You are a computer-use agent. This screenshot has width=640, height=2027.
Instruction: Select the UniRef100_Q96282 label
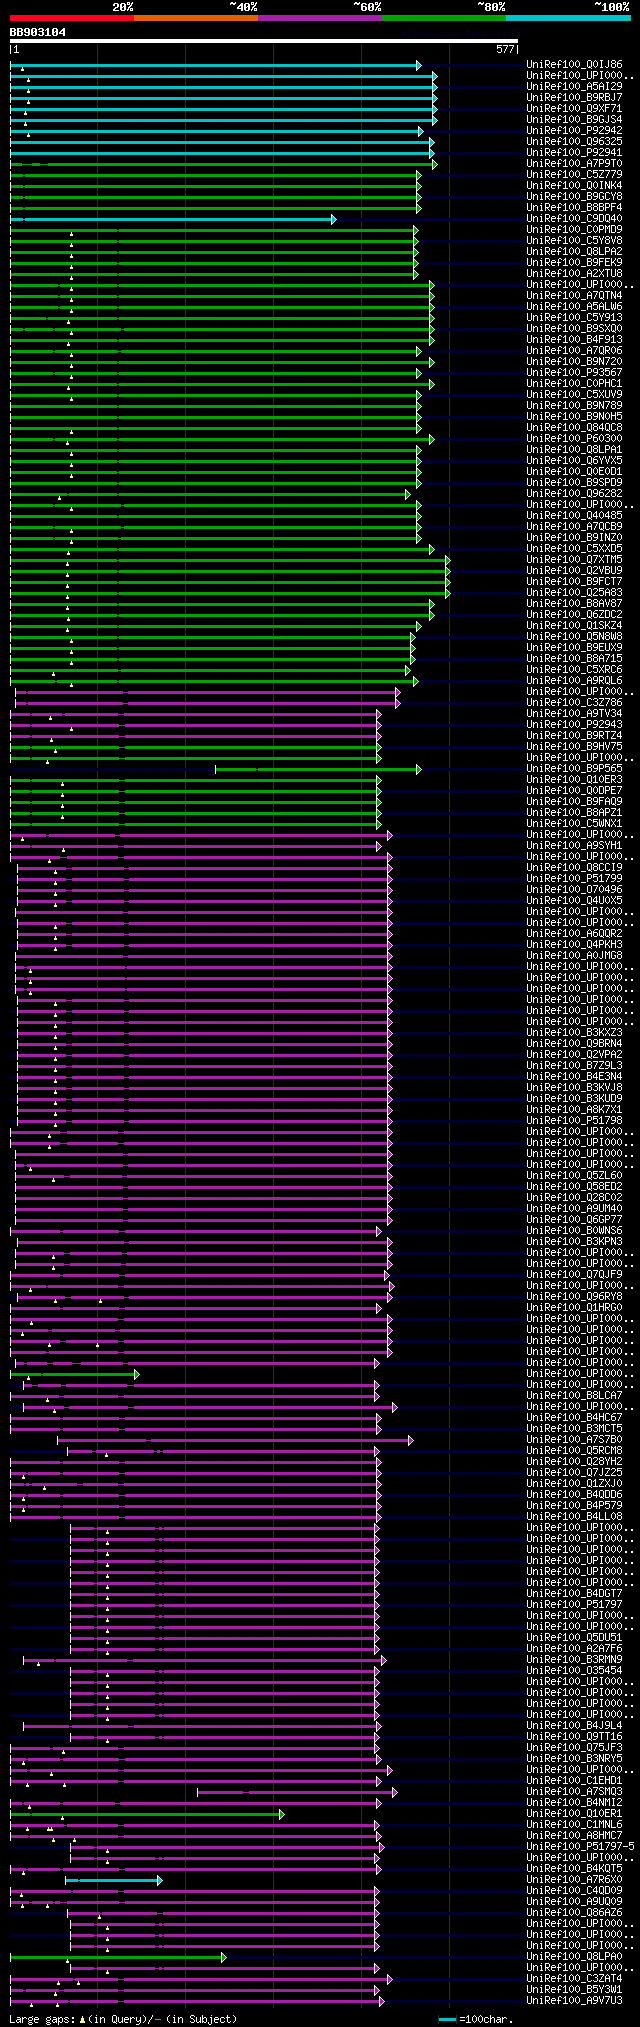tap(574, 494)
